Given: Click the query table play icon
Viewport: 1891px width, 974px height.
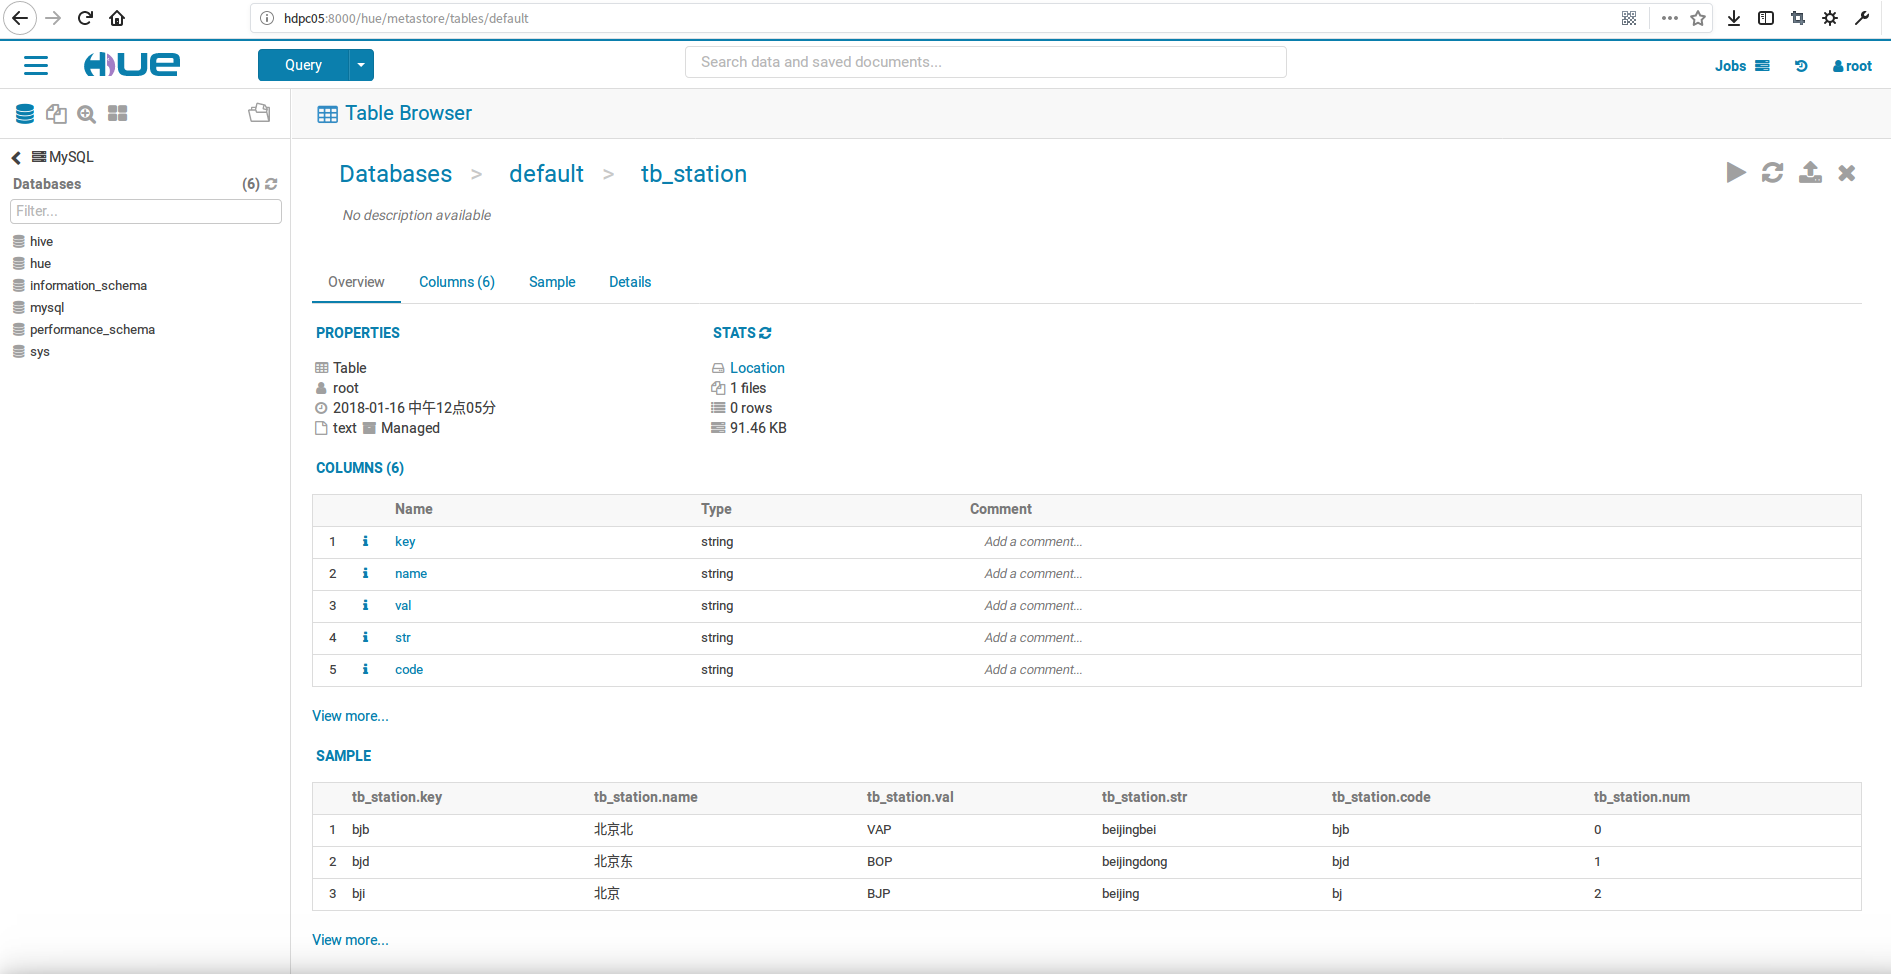Looking at the screenshot, I should 1736,173.
